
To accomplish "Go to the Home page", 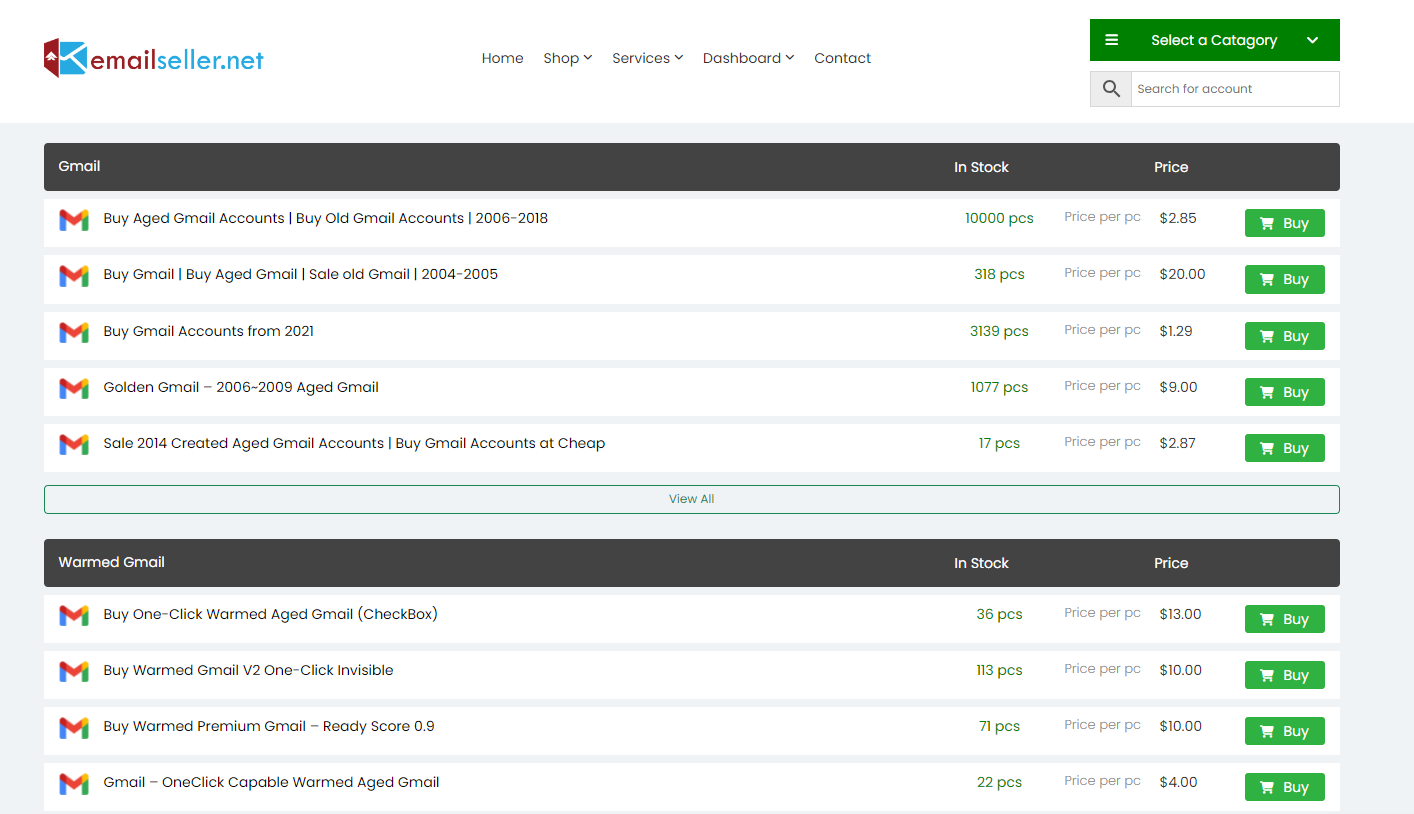I will (502, 58).
